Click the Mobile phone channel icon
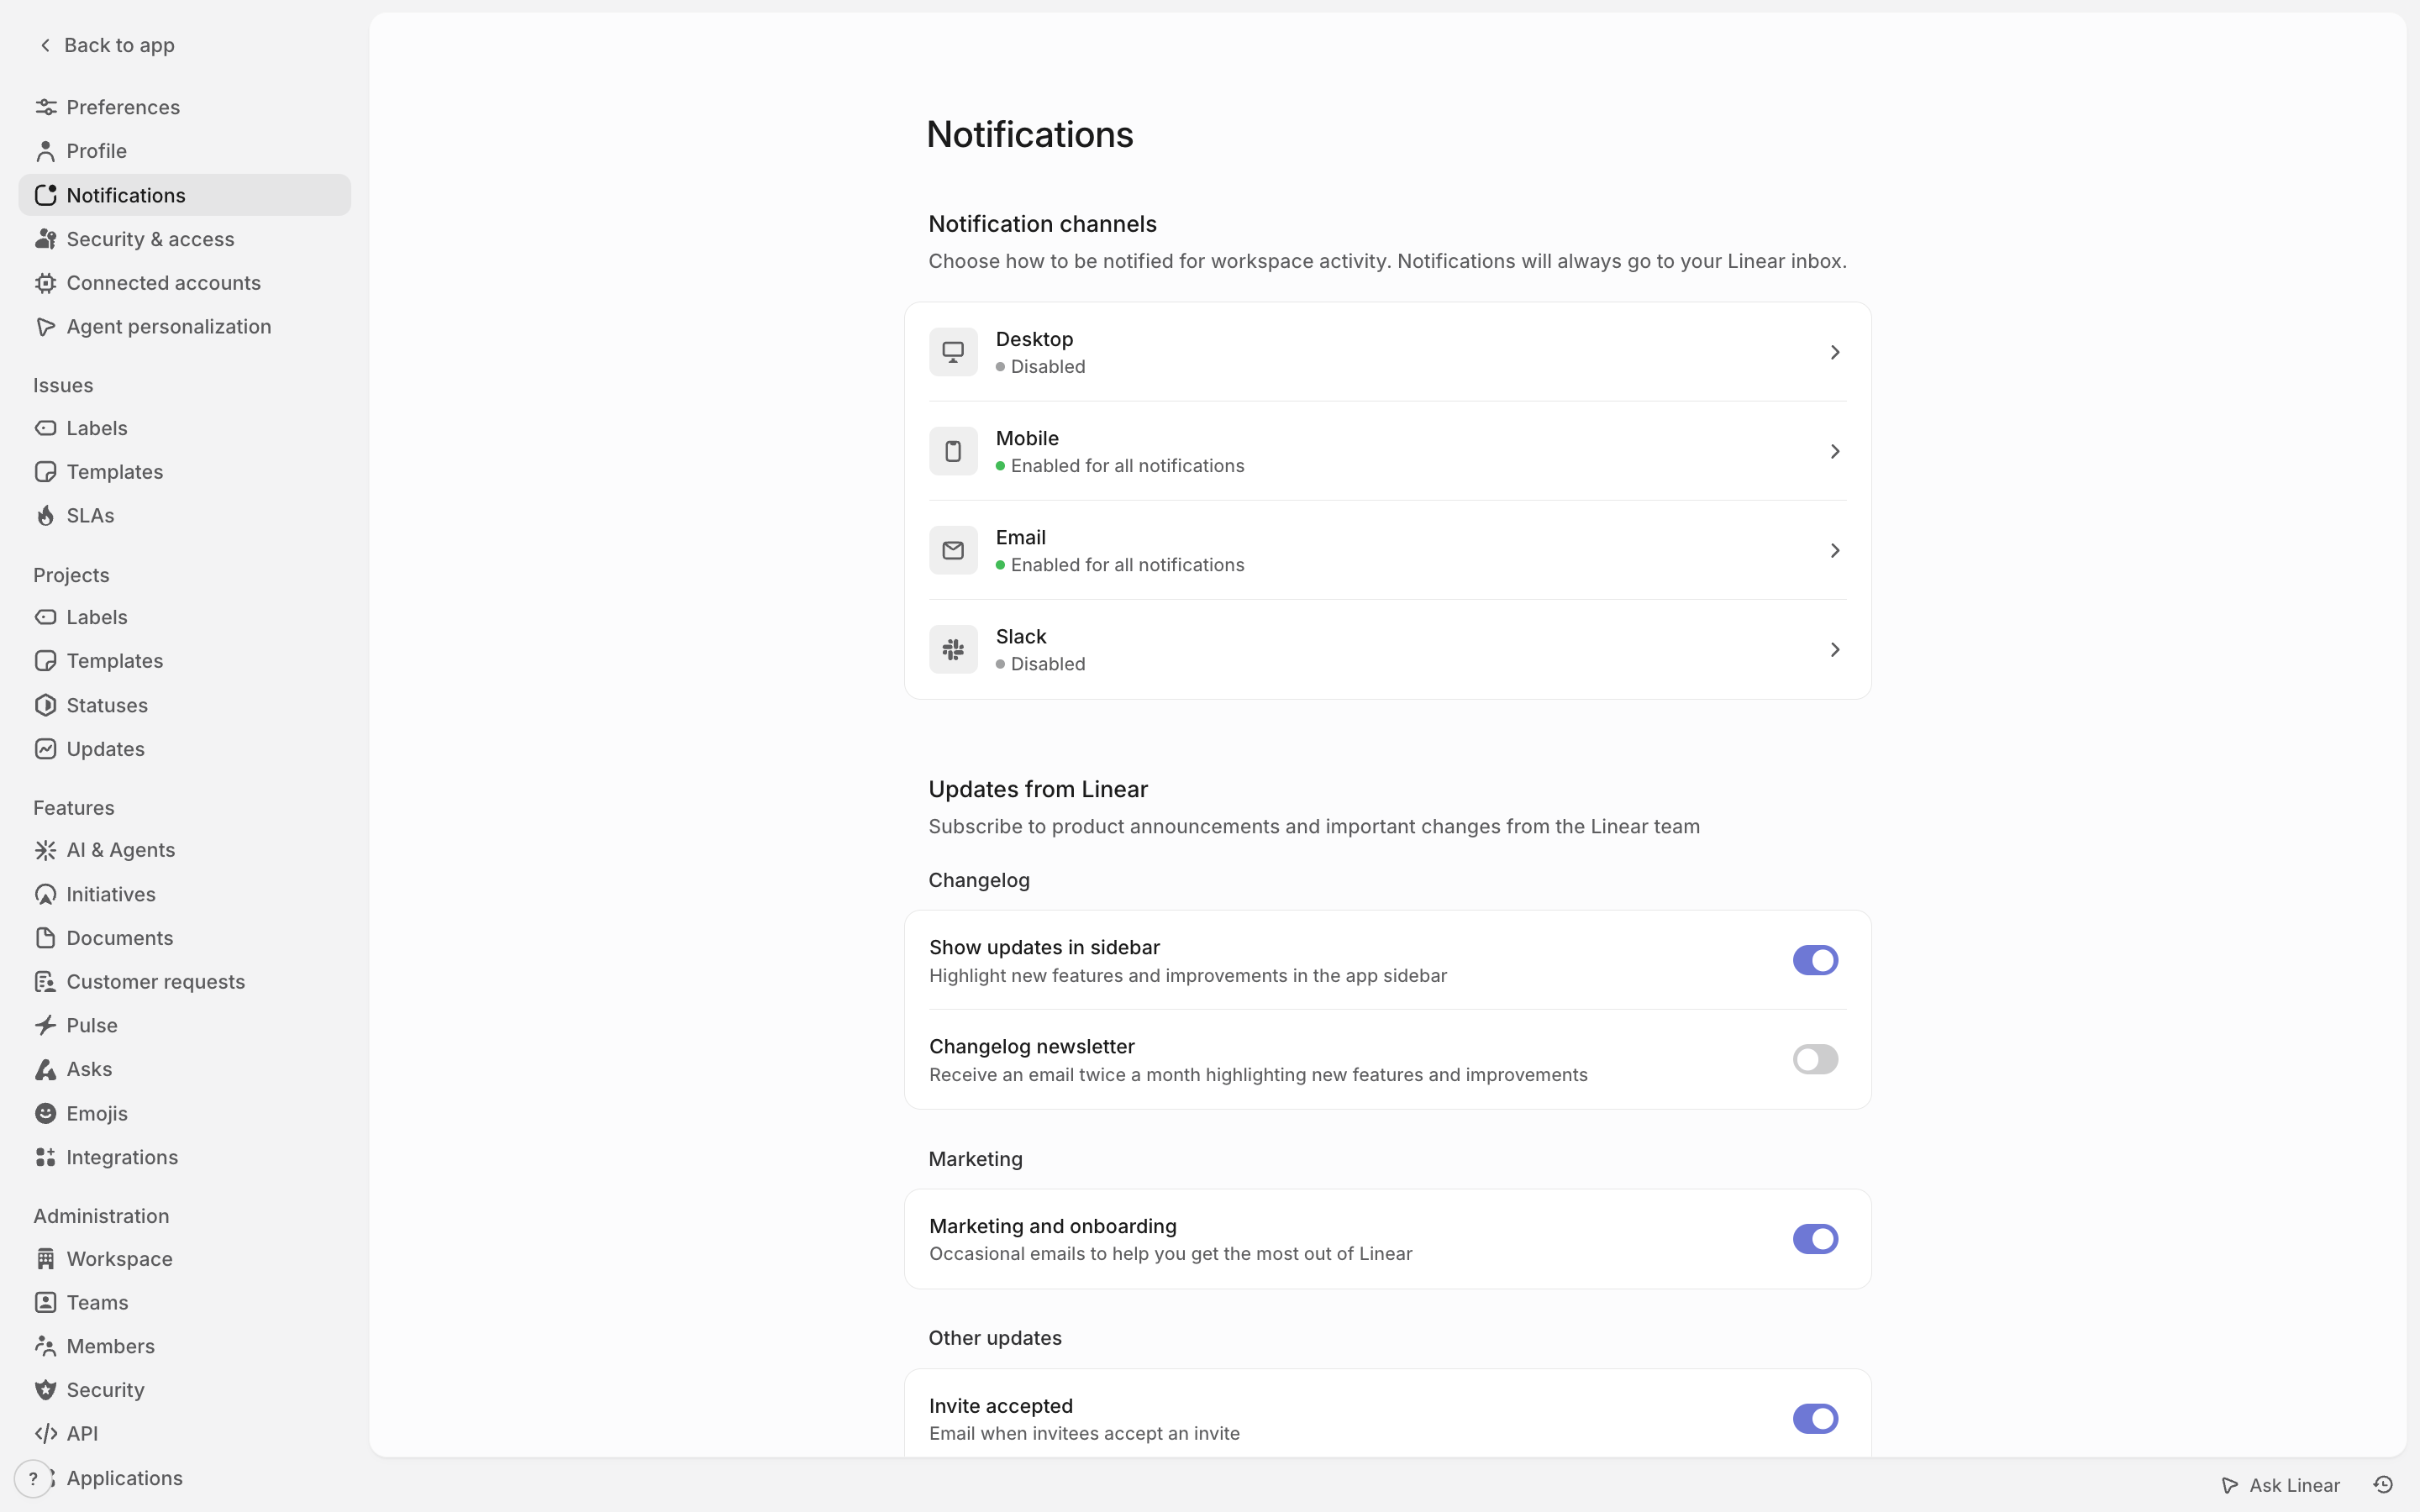This screenshot has height=1512, width=2420. coord(953,451)
